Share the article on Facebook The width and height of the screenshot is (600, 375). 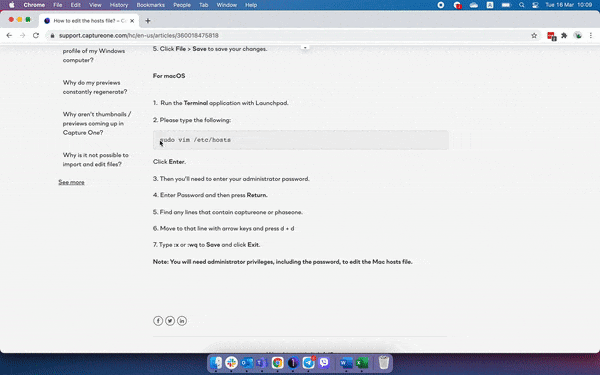pyautogui.click(x=158, y=321)
